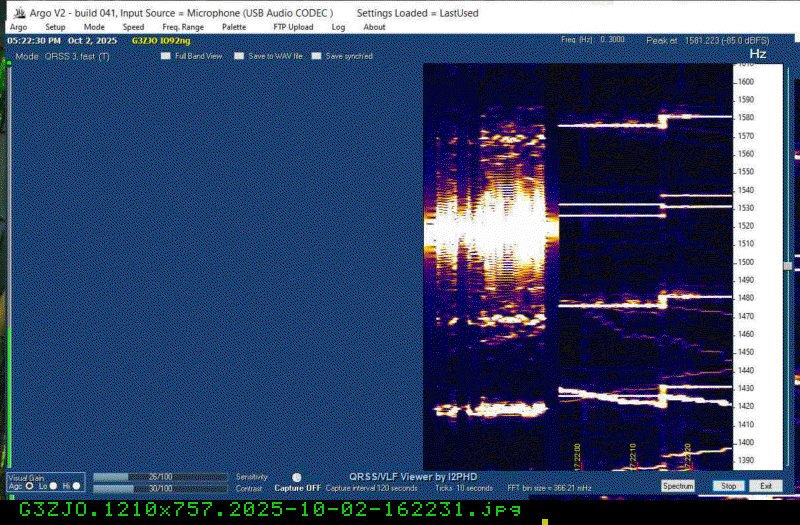Click the Exit button

(x=765, y=486)
